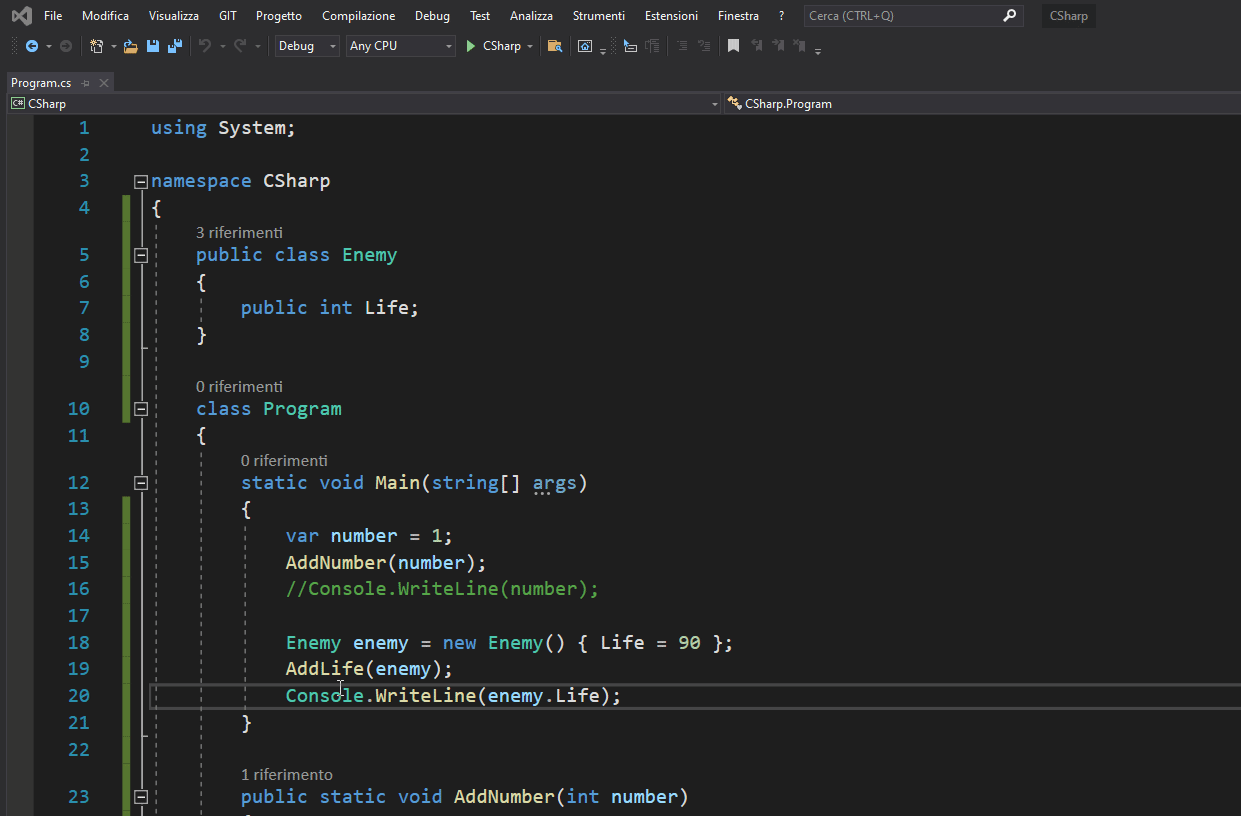The image size is (1241, 816).
Task: Click the undo arrow icon
Action: (205, 46)
